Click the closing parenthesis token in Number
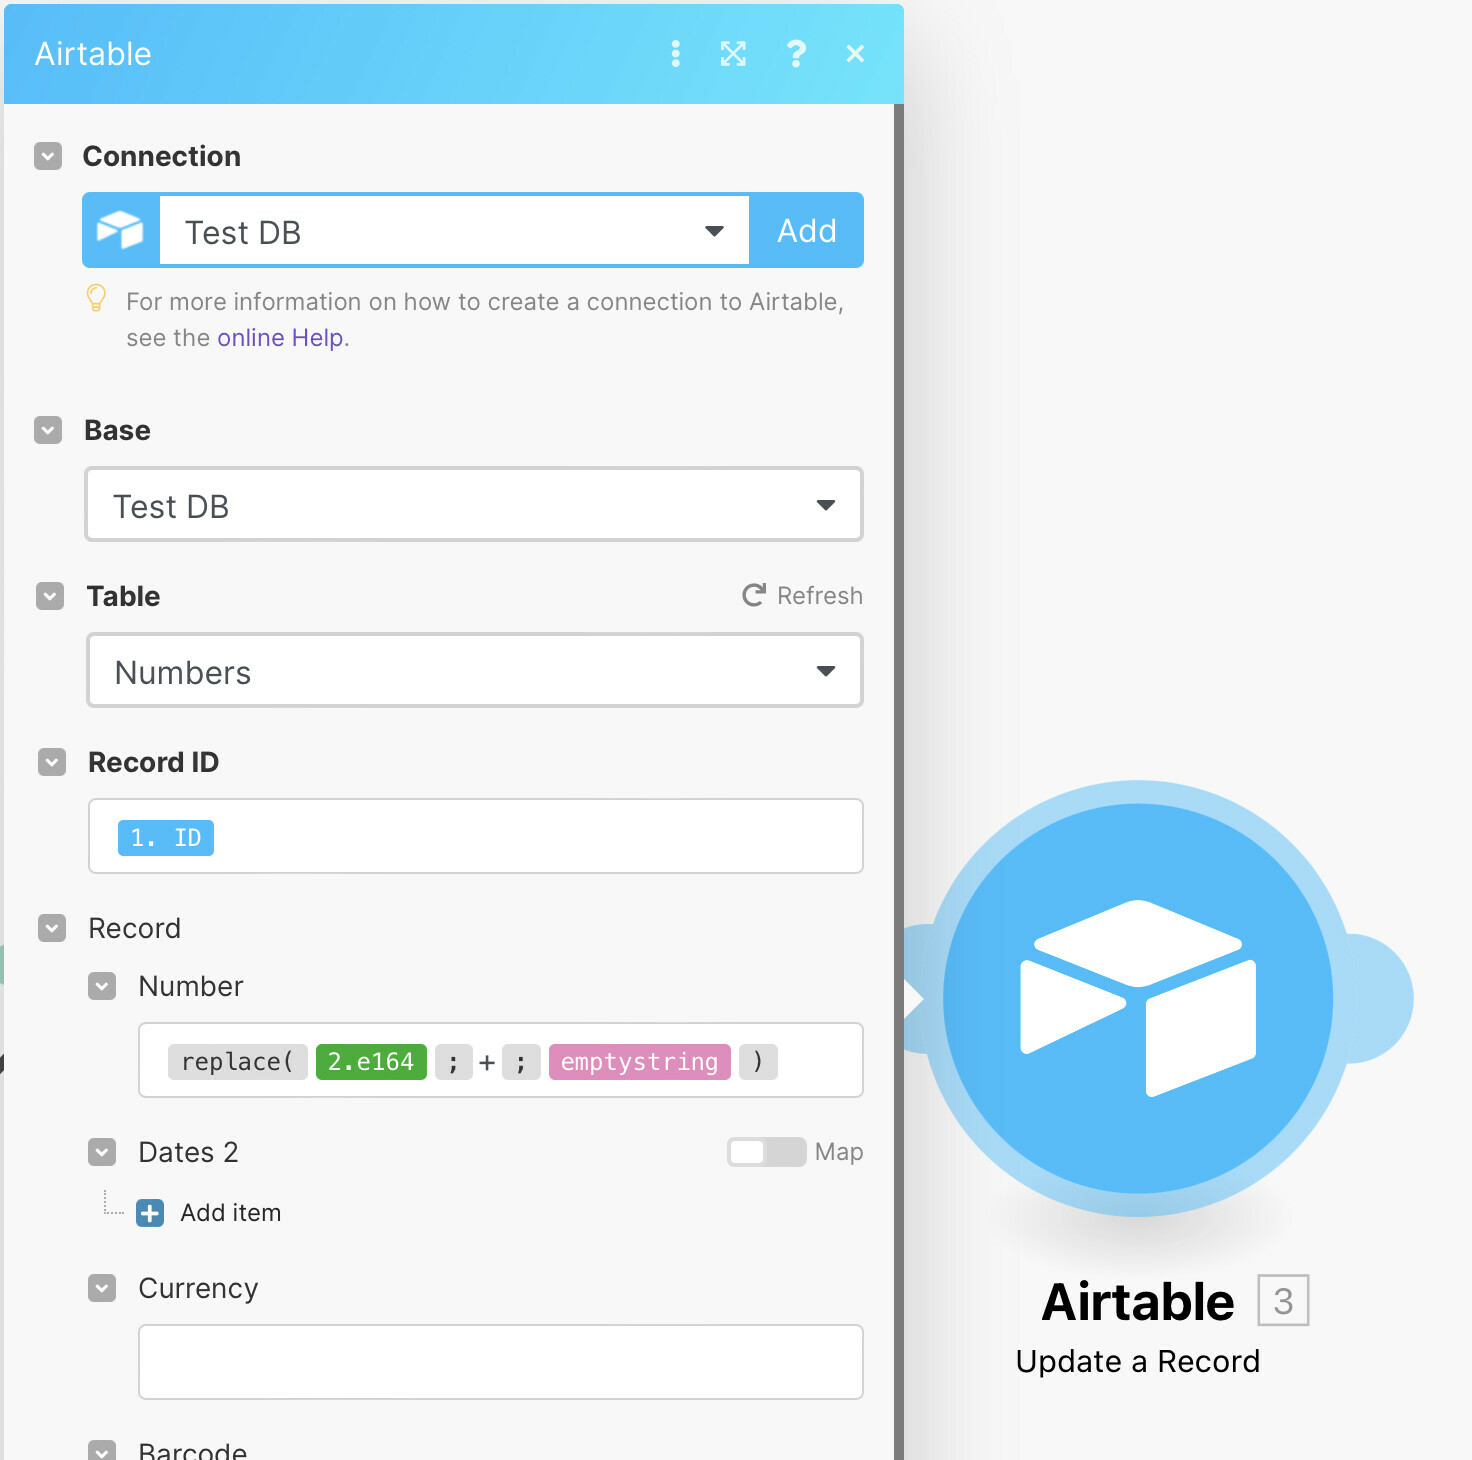The image size is (1472, 1460). click(x=758, y=1062)
